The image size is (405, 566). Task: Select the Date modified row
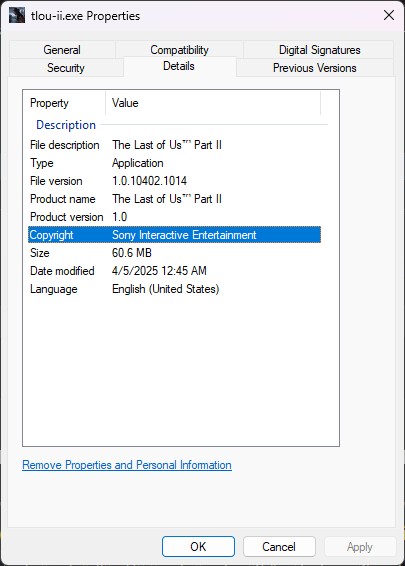click(174, 271)
